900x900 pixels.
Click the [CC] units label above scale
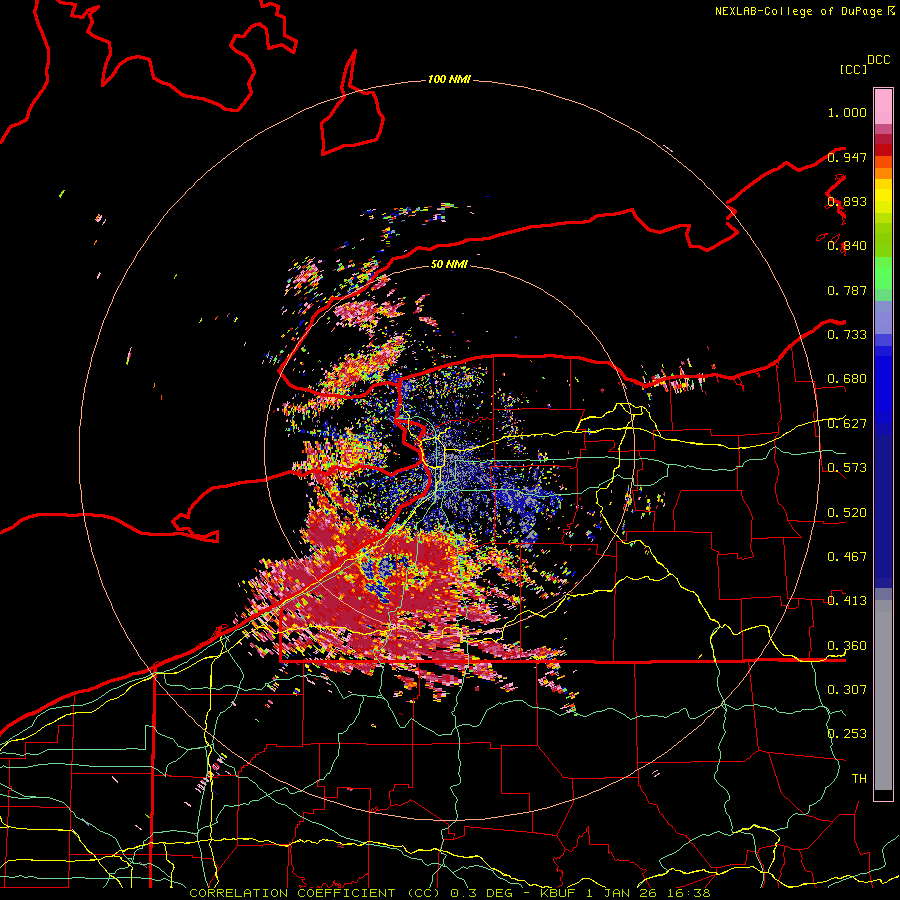click(x=853, y=69)
